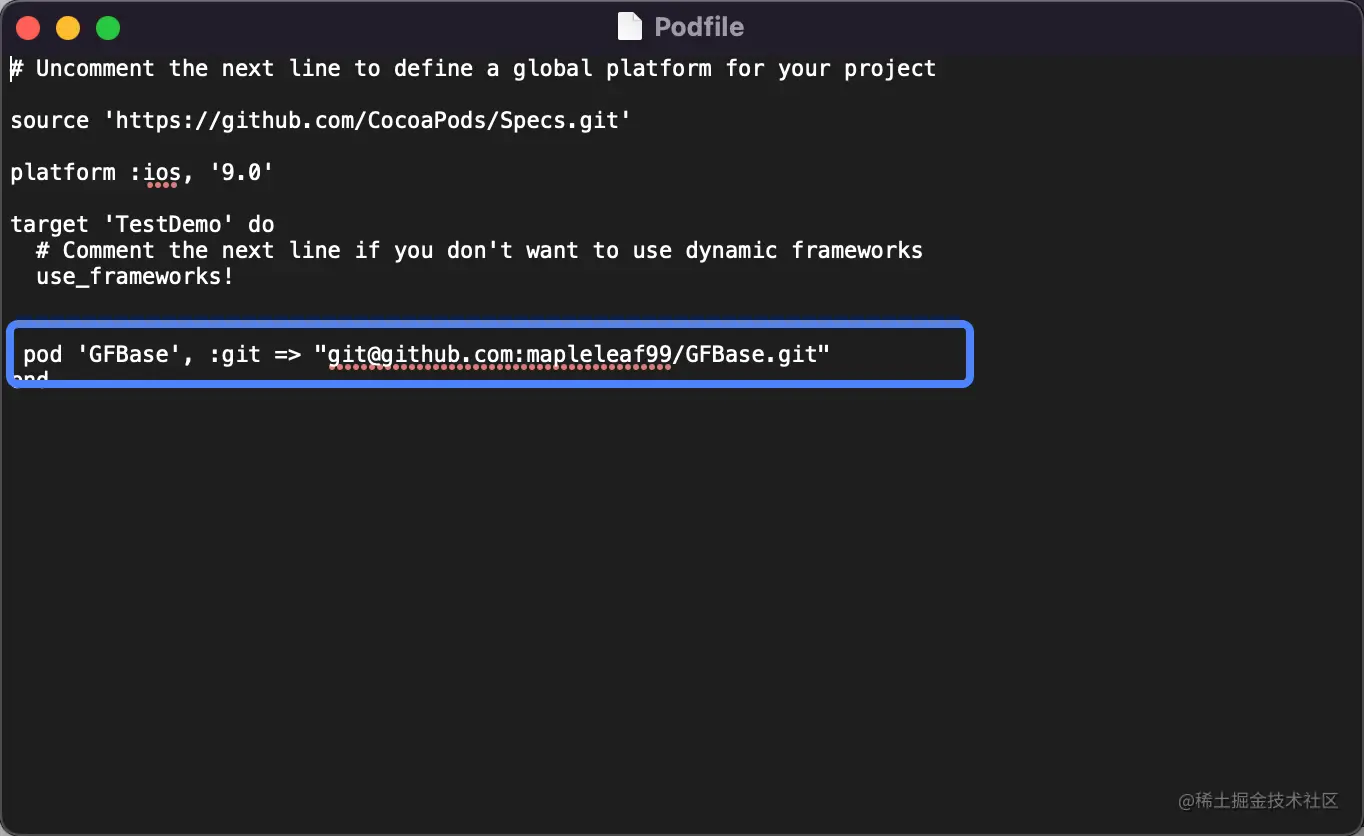This screenshot has width=1364, height=836.
Task: Click the 'use_frameworks!' line
Action: click(134, 277)
